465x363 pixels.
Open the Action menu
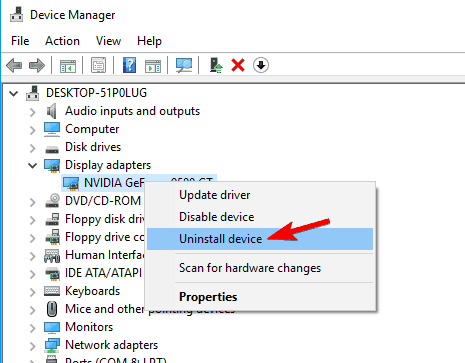point(62,41)
